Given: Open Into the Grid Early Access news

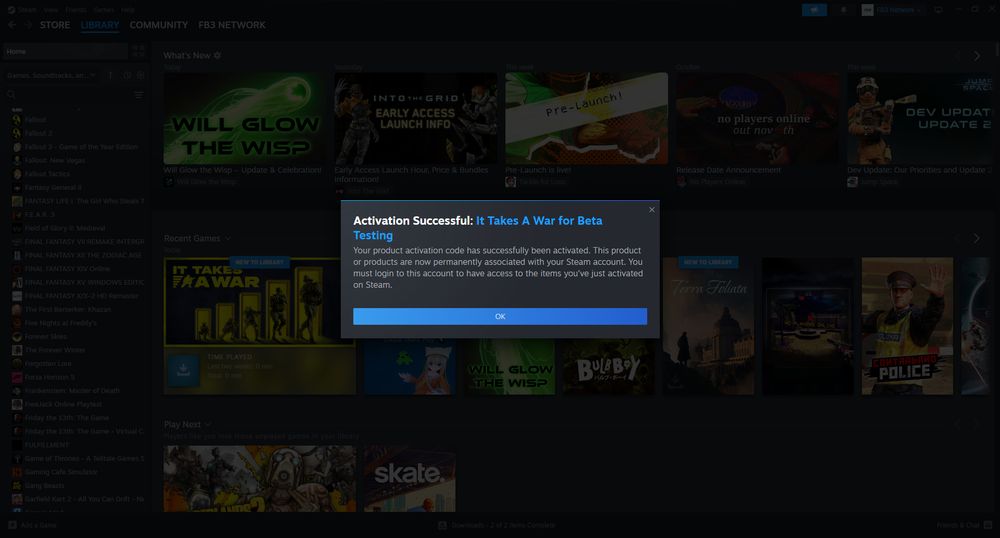Looking at the screenshot, I should [x=416, y=119].
